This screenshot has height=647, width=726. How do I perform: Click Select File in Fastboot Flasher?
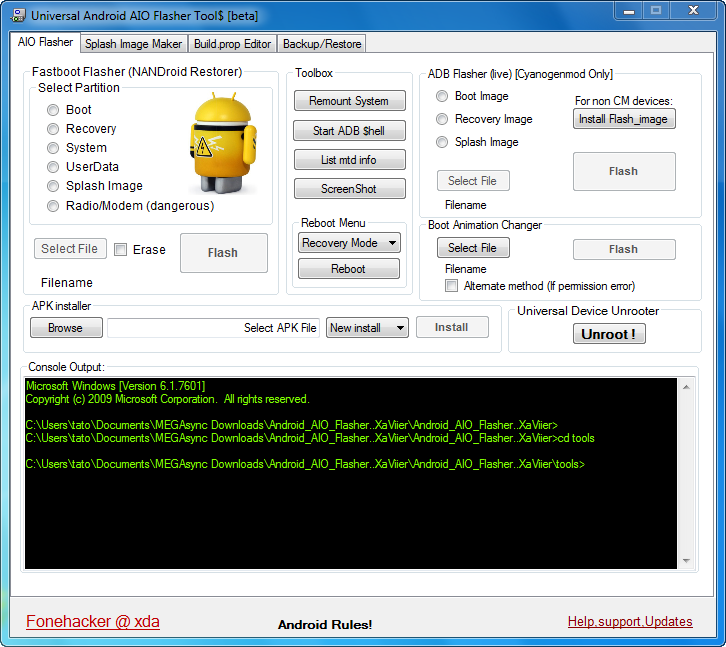point(70,249)
